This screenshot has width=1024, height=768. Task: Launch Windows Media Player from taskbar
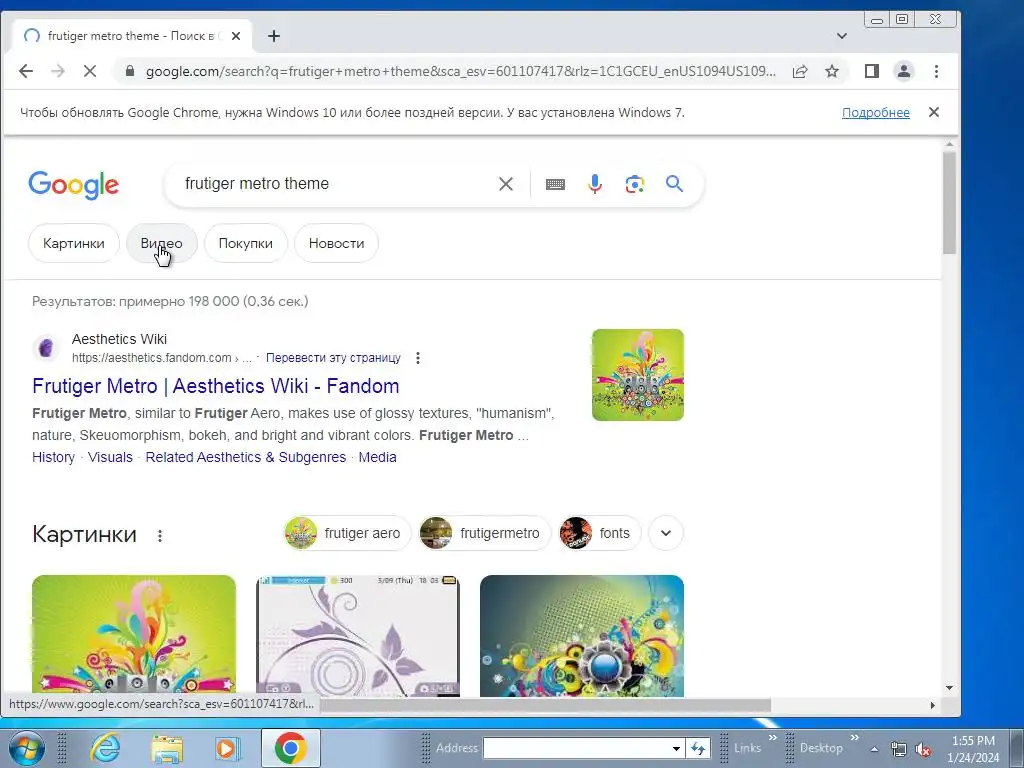coord(227,748)
